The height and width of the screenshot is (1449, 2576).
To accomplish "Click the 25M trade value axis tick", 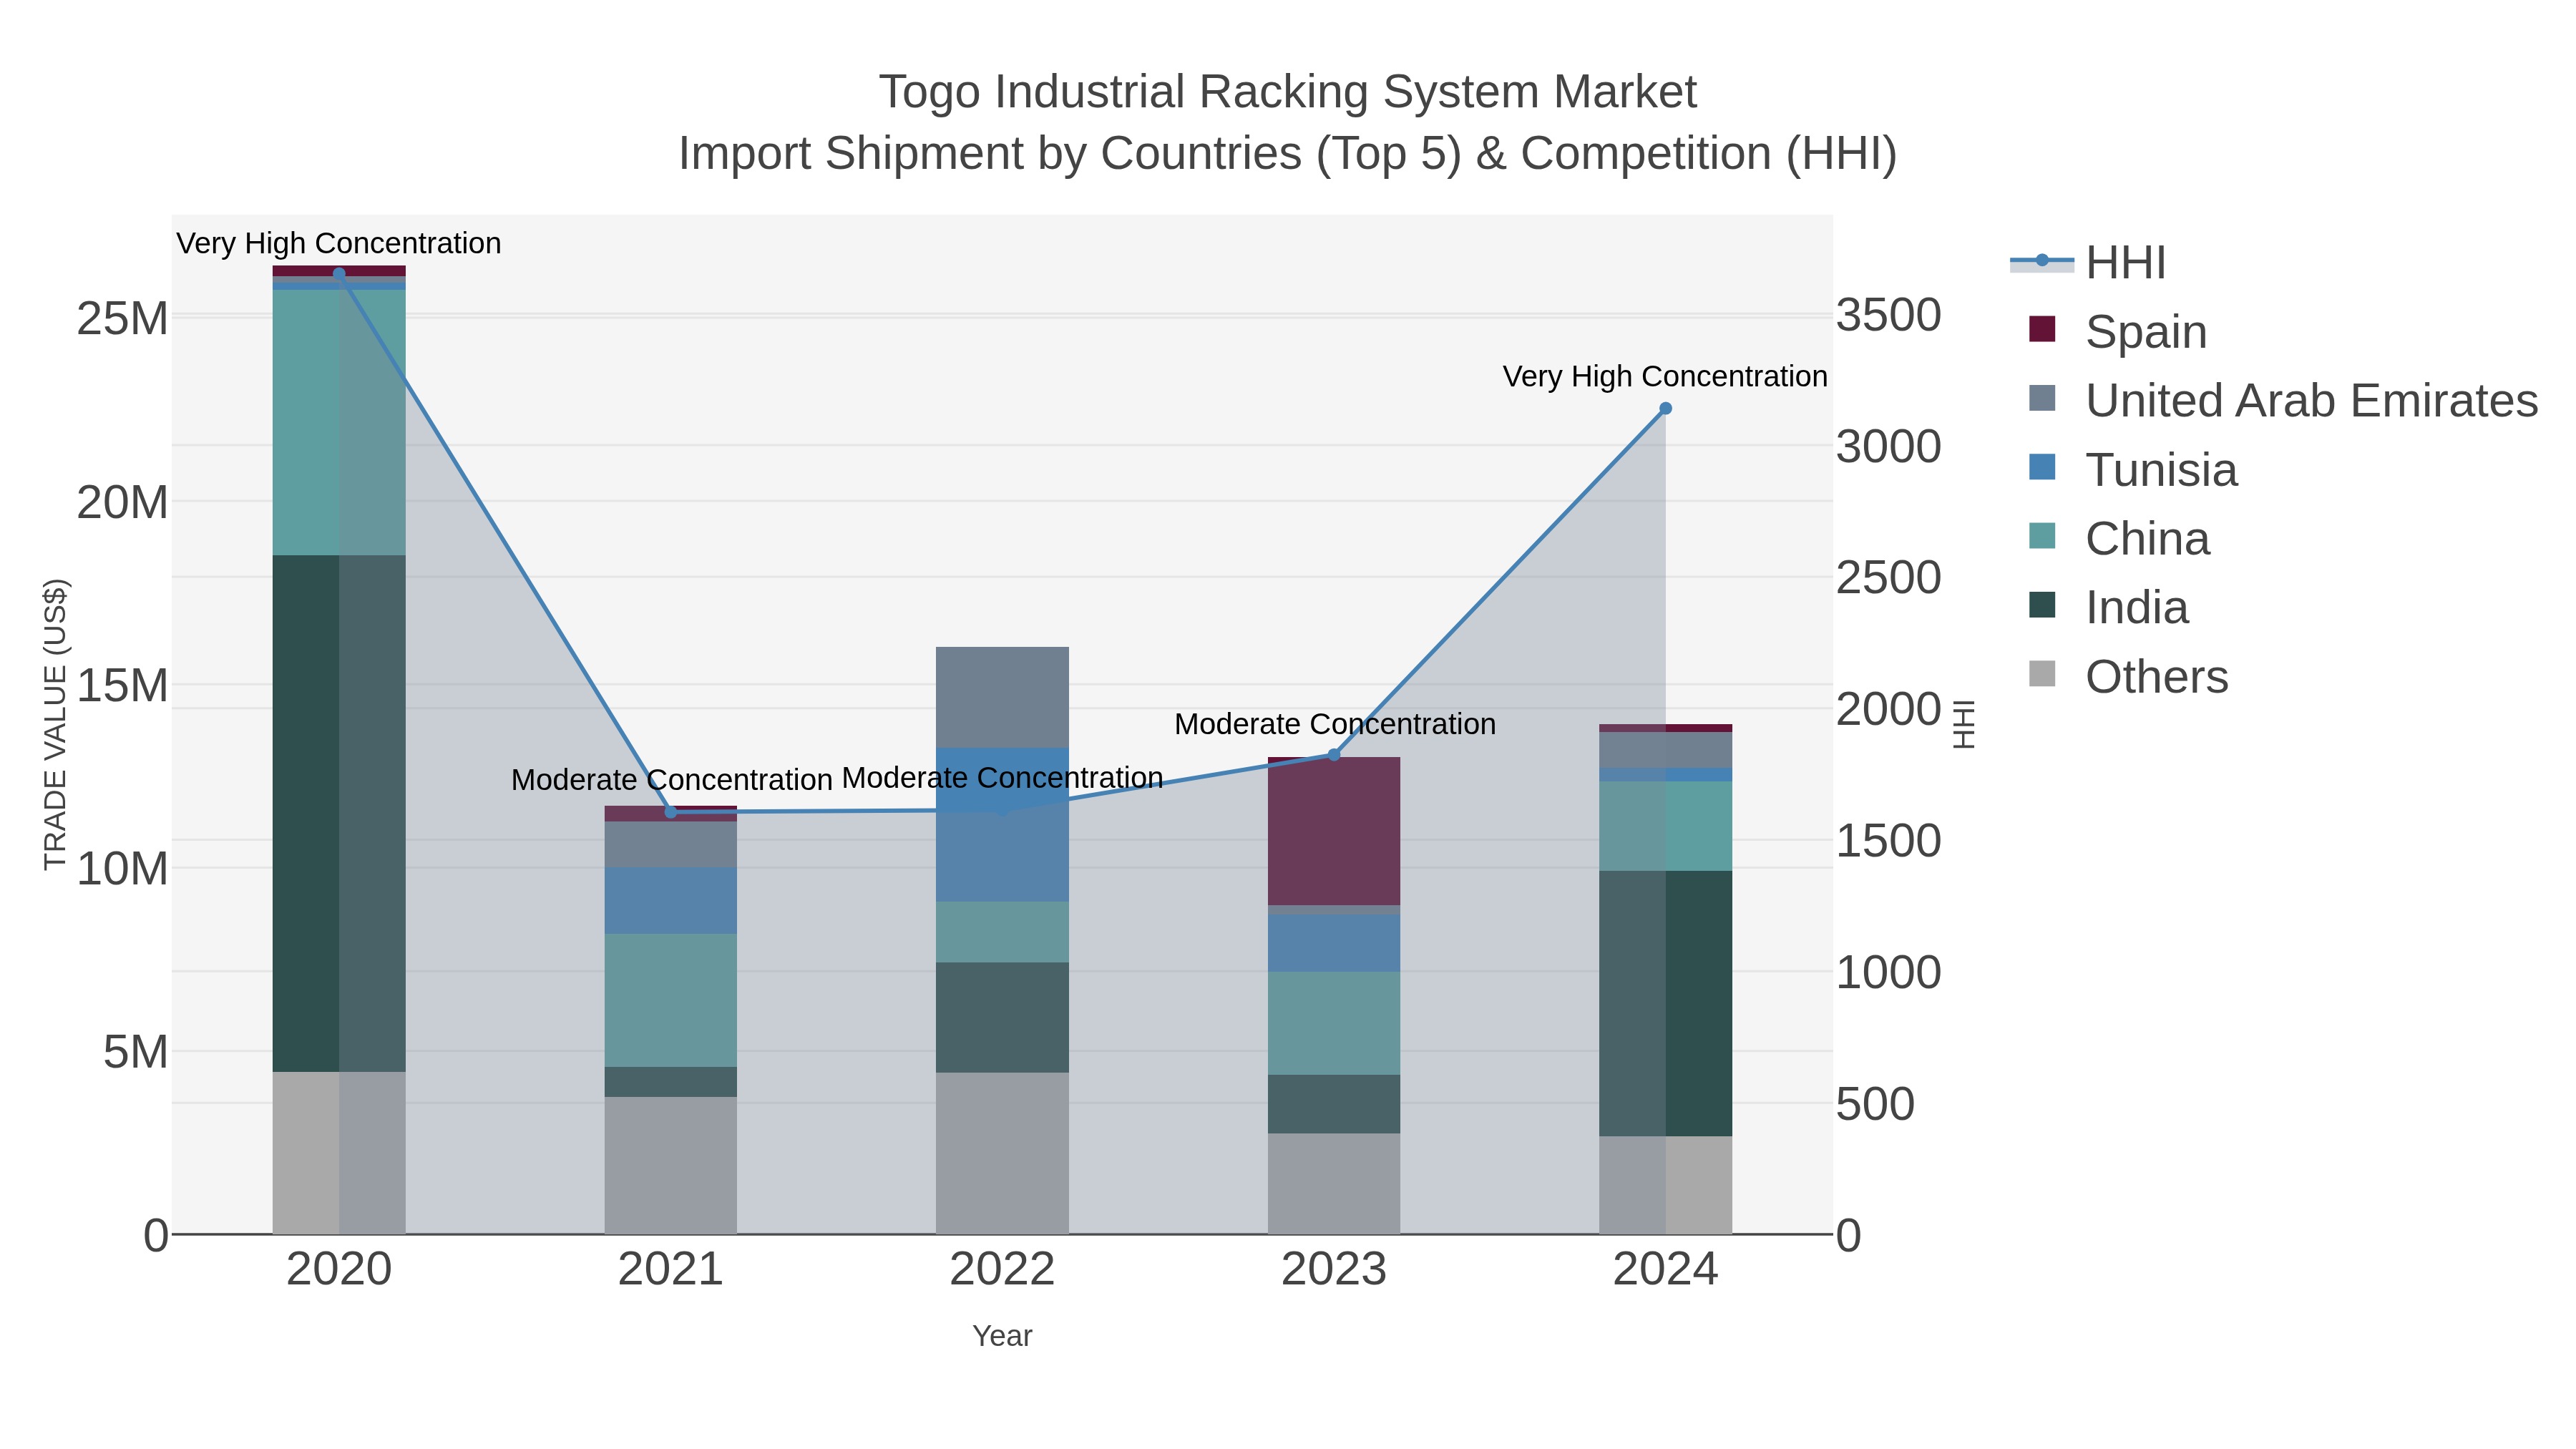I will click(x=122, y=319).
